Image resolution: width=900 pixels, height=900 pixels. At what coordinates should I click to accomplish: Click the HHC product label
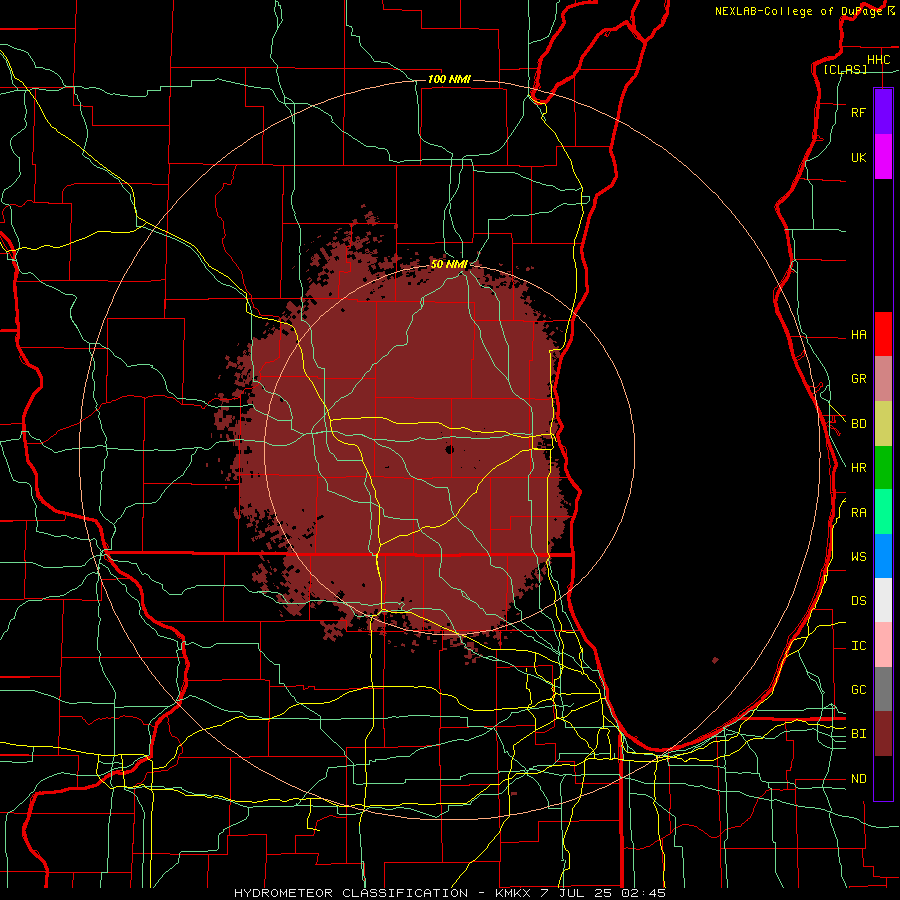click(x=878, y=60)
